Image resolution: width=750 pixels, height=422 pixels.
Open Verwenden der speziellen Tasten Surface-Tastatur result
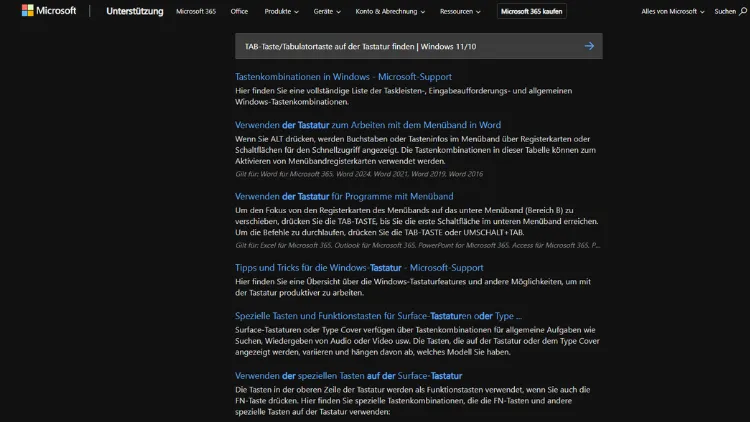[348, 376]
